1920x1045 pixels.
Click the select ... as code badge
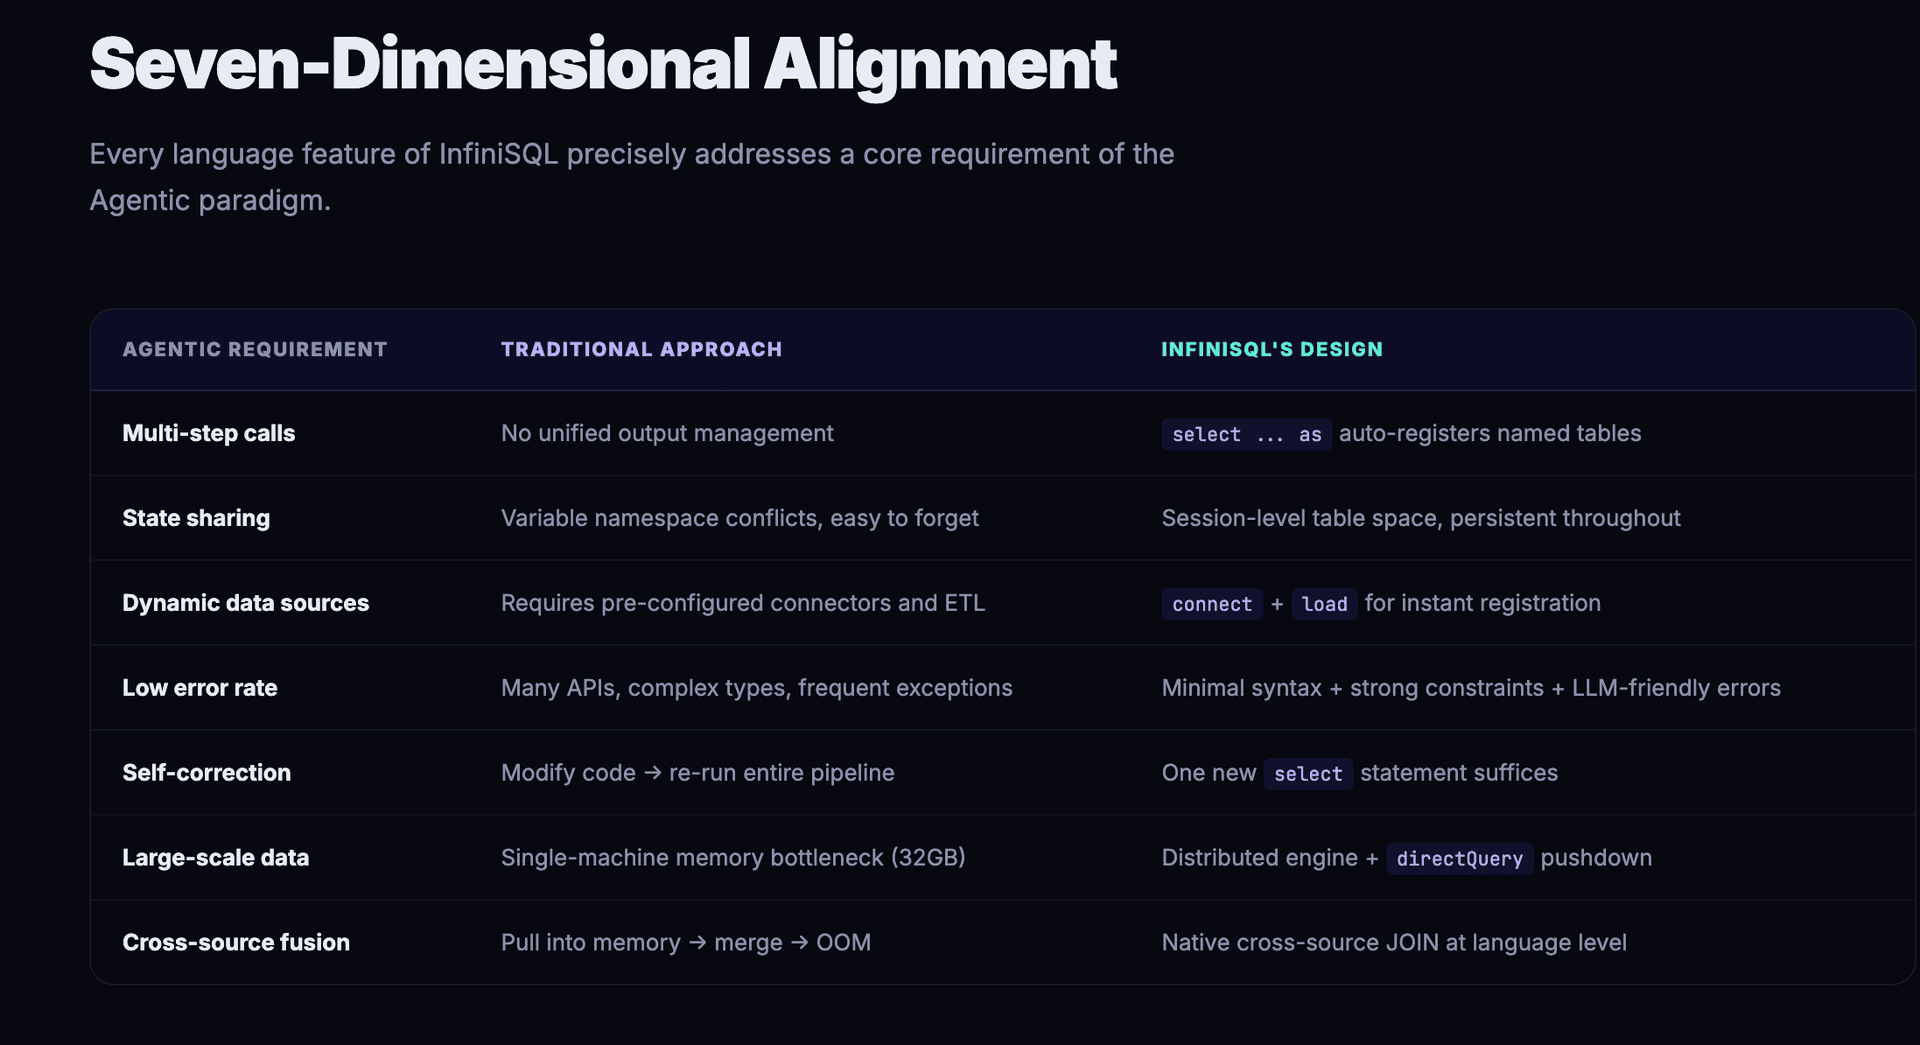pos(1245,434)
